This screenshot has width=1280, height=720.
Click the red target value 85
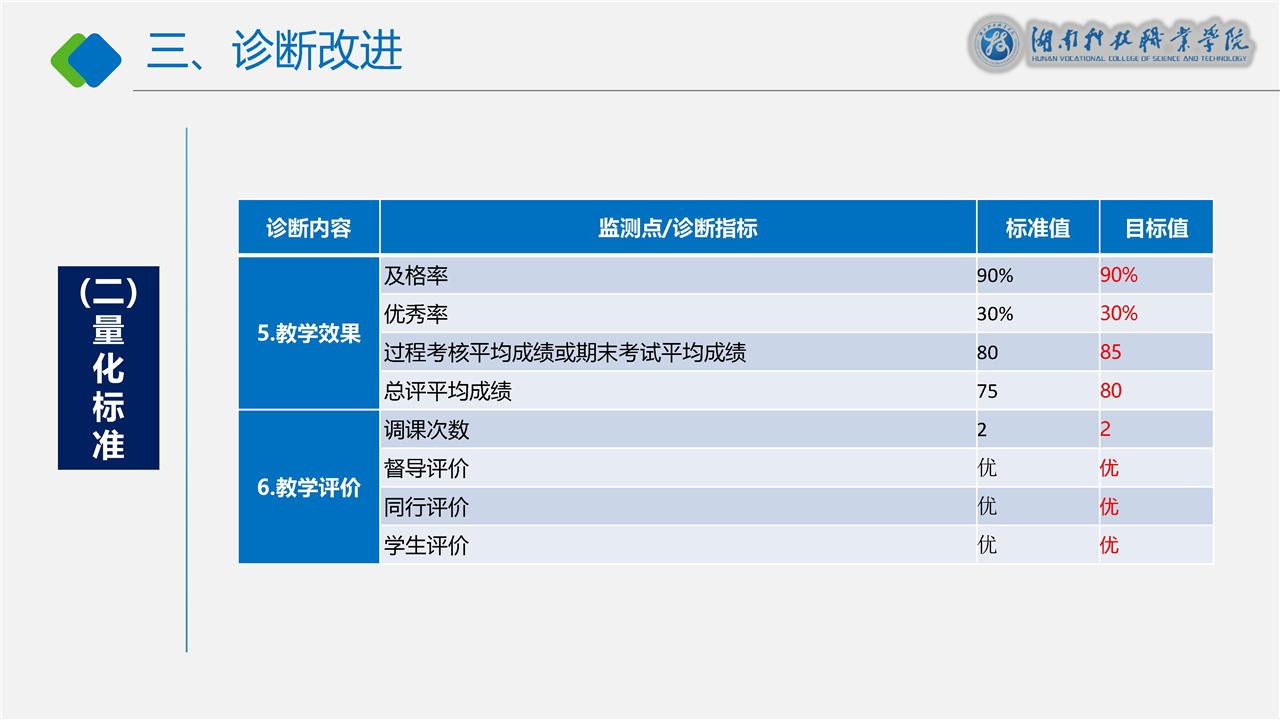pos(1111,353)
